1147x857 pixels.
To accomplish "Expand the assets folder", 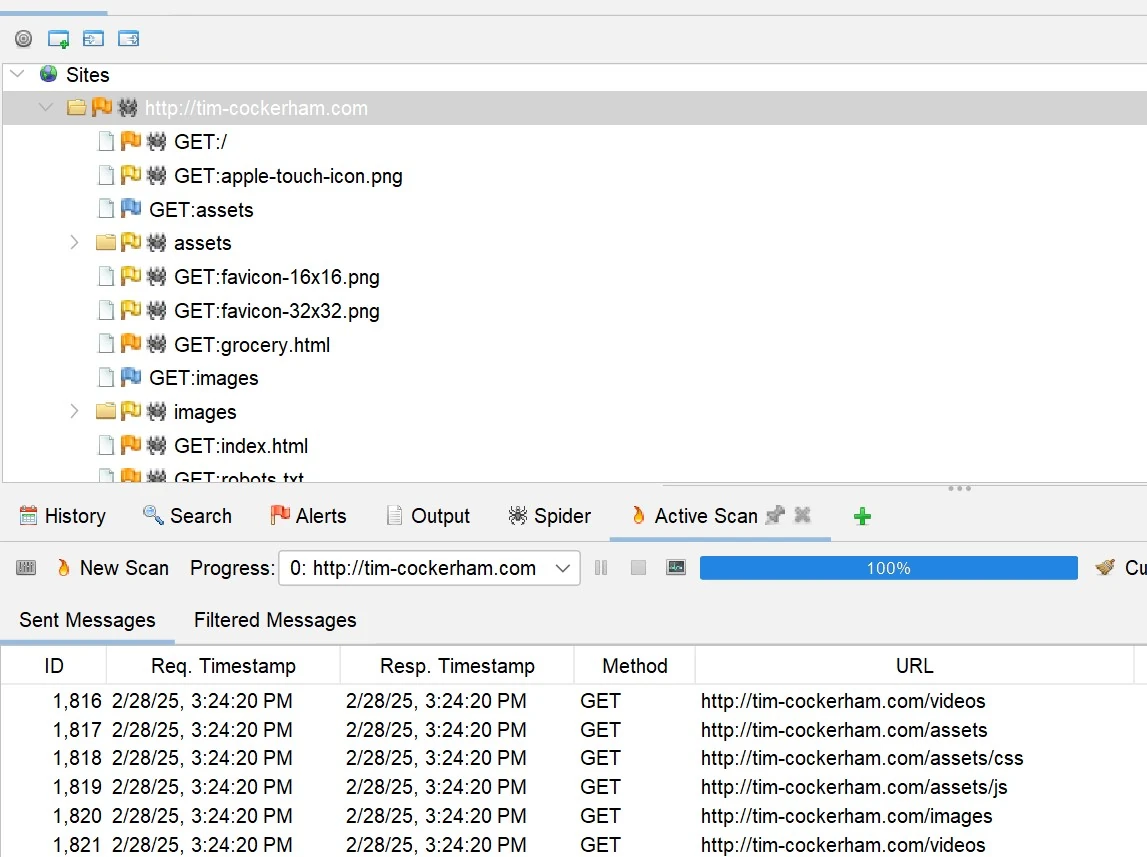I will click(x=73, y=243).
